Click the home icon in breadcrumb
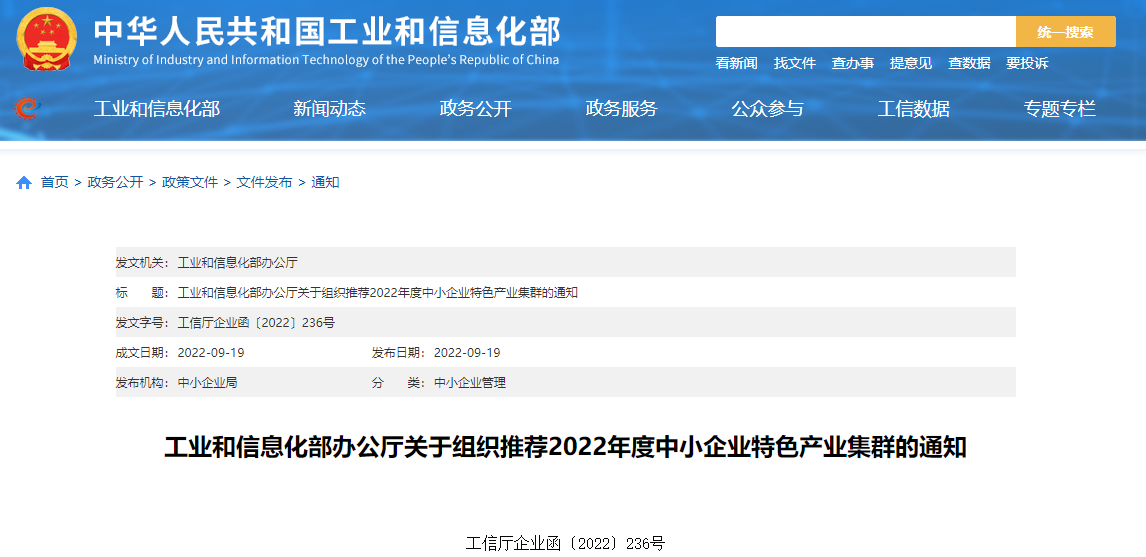The width and height of the screenshot is (1146, 557). (24, 182)
